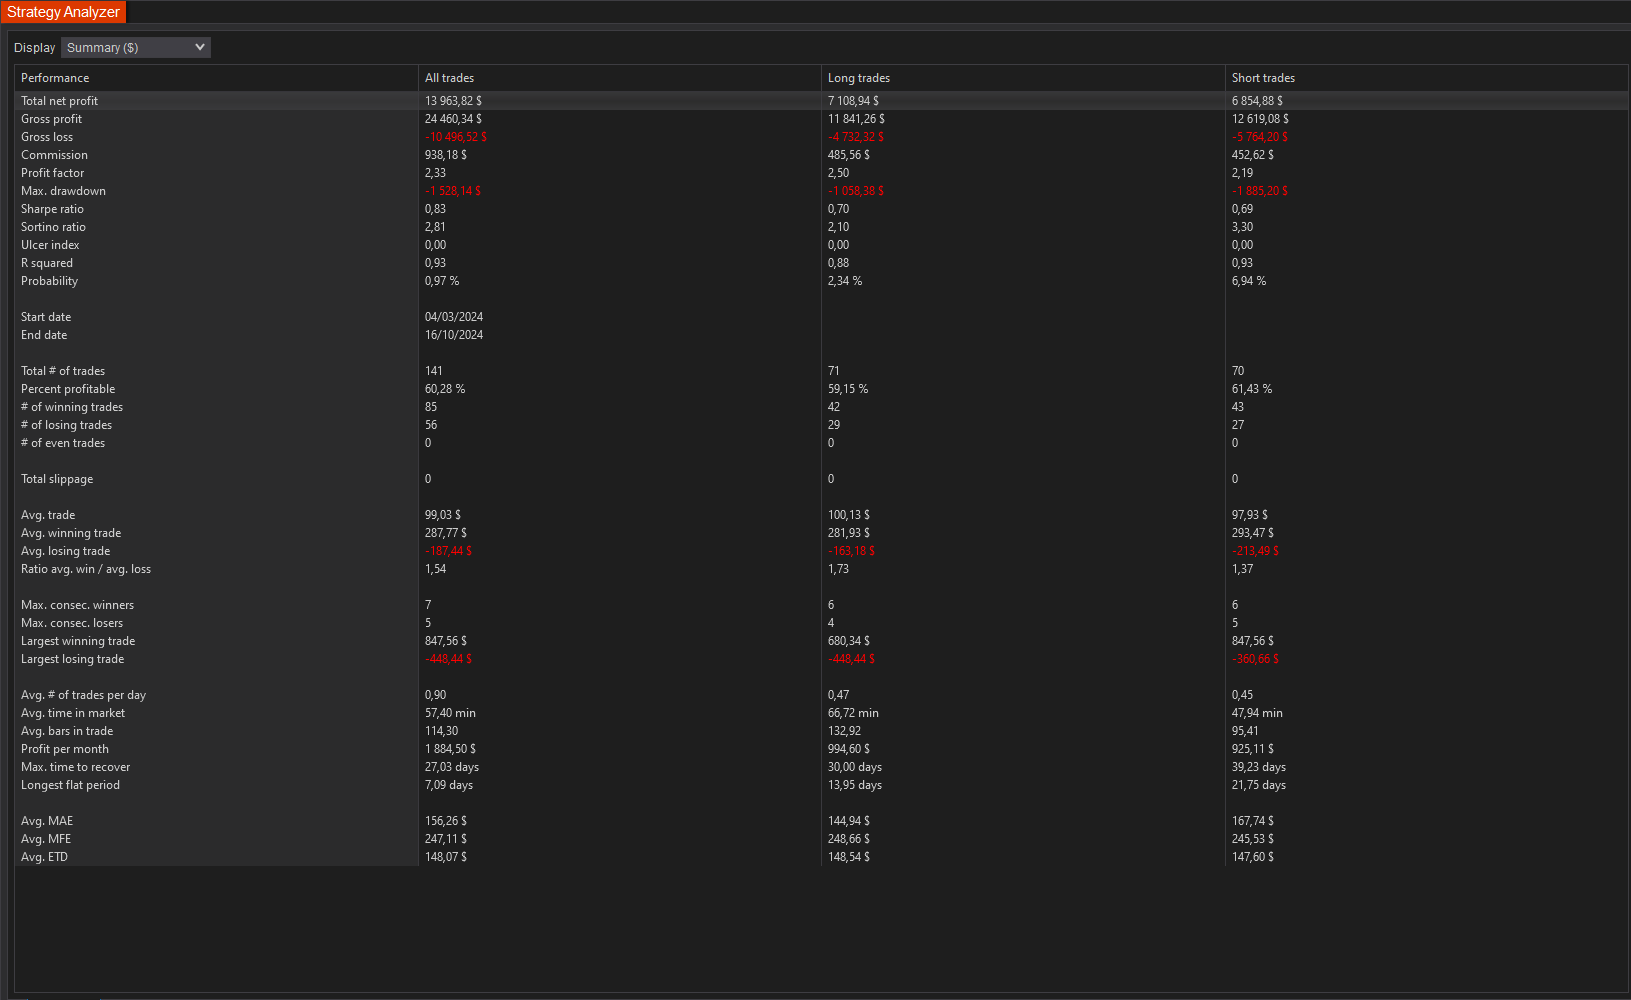Select the Gross profit row label
1631x1000 pixels.
click(51, 119)
